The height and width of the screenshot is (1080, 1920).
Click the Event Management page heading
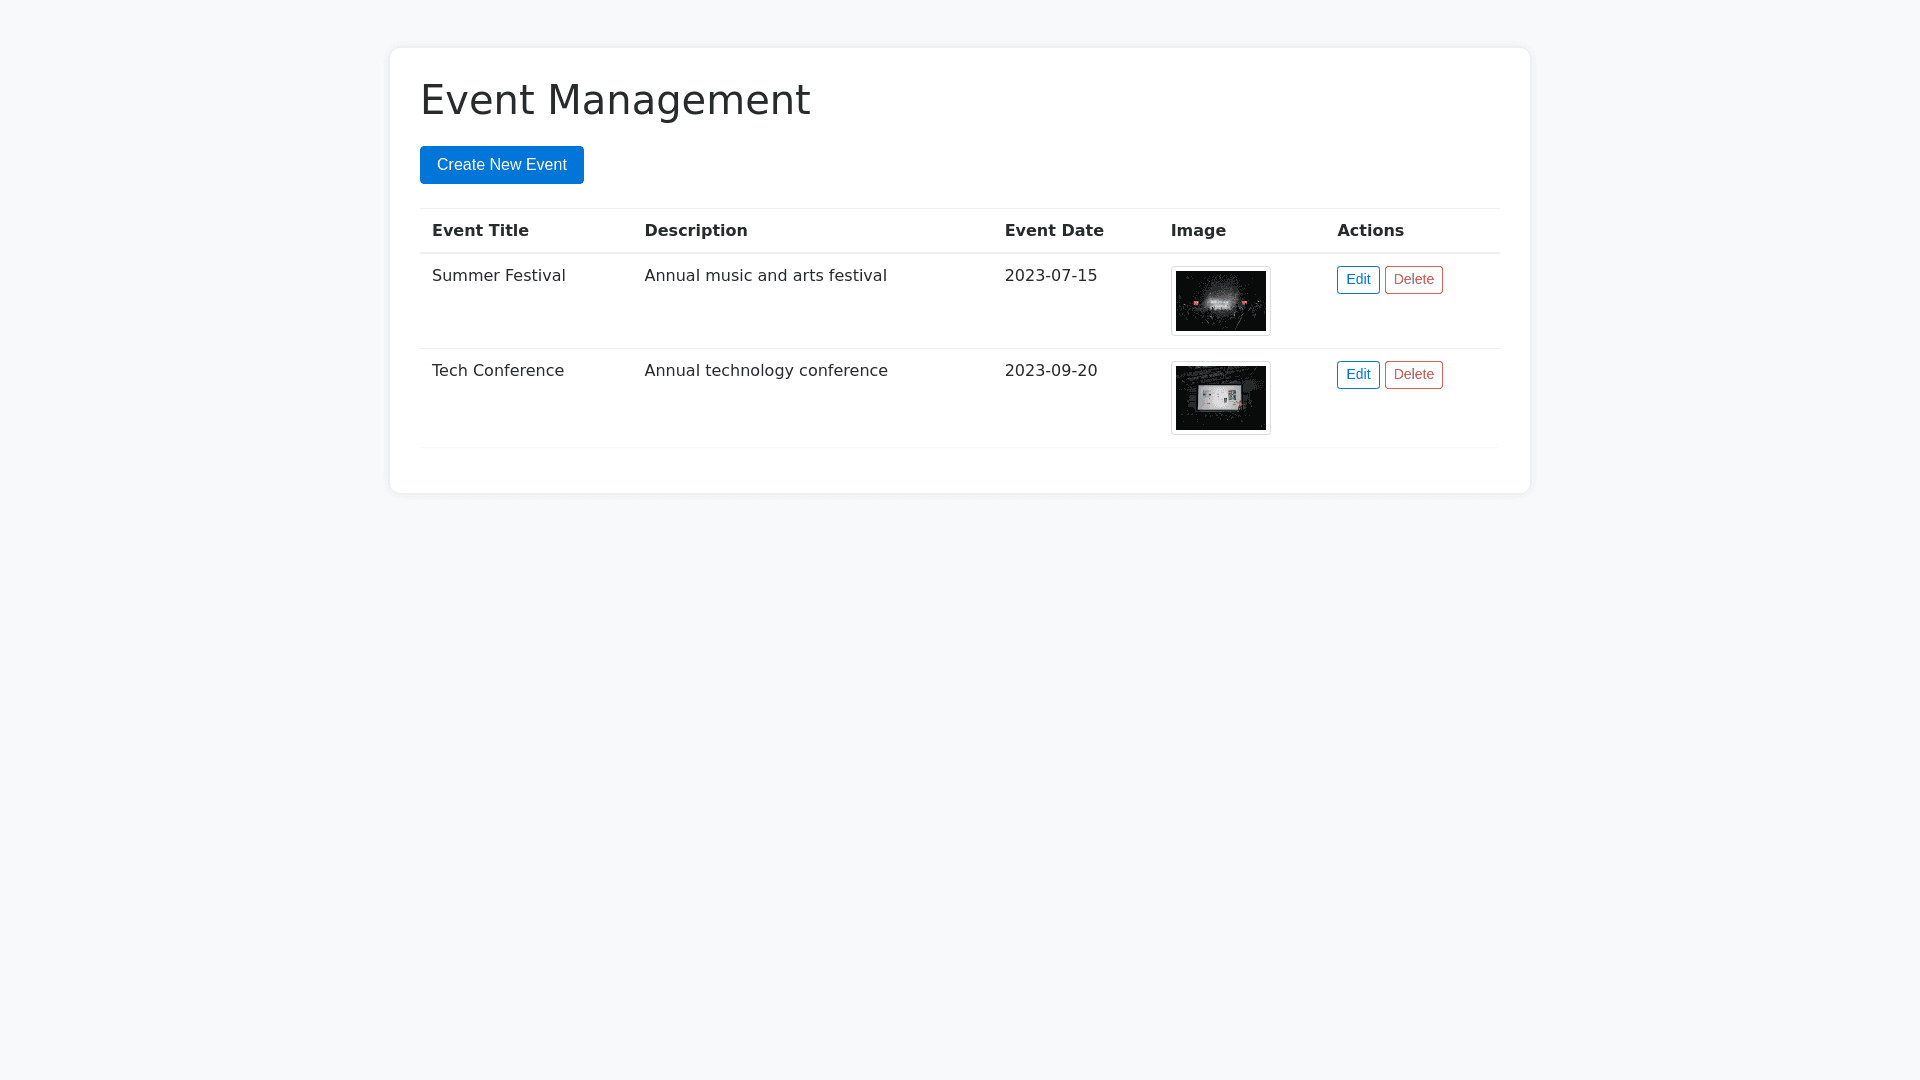pyautogui.click(x=615, y=100)
